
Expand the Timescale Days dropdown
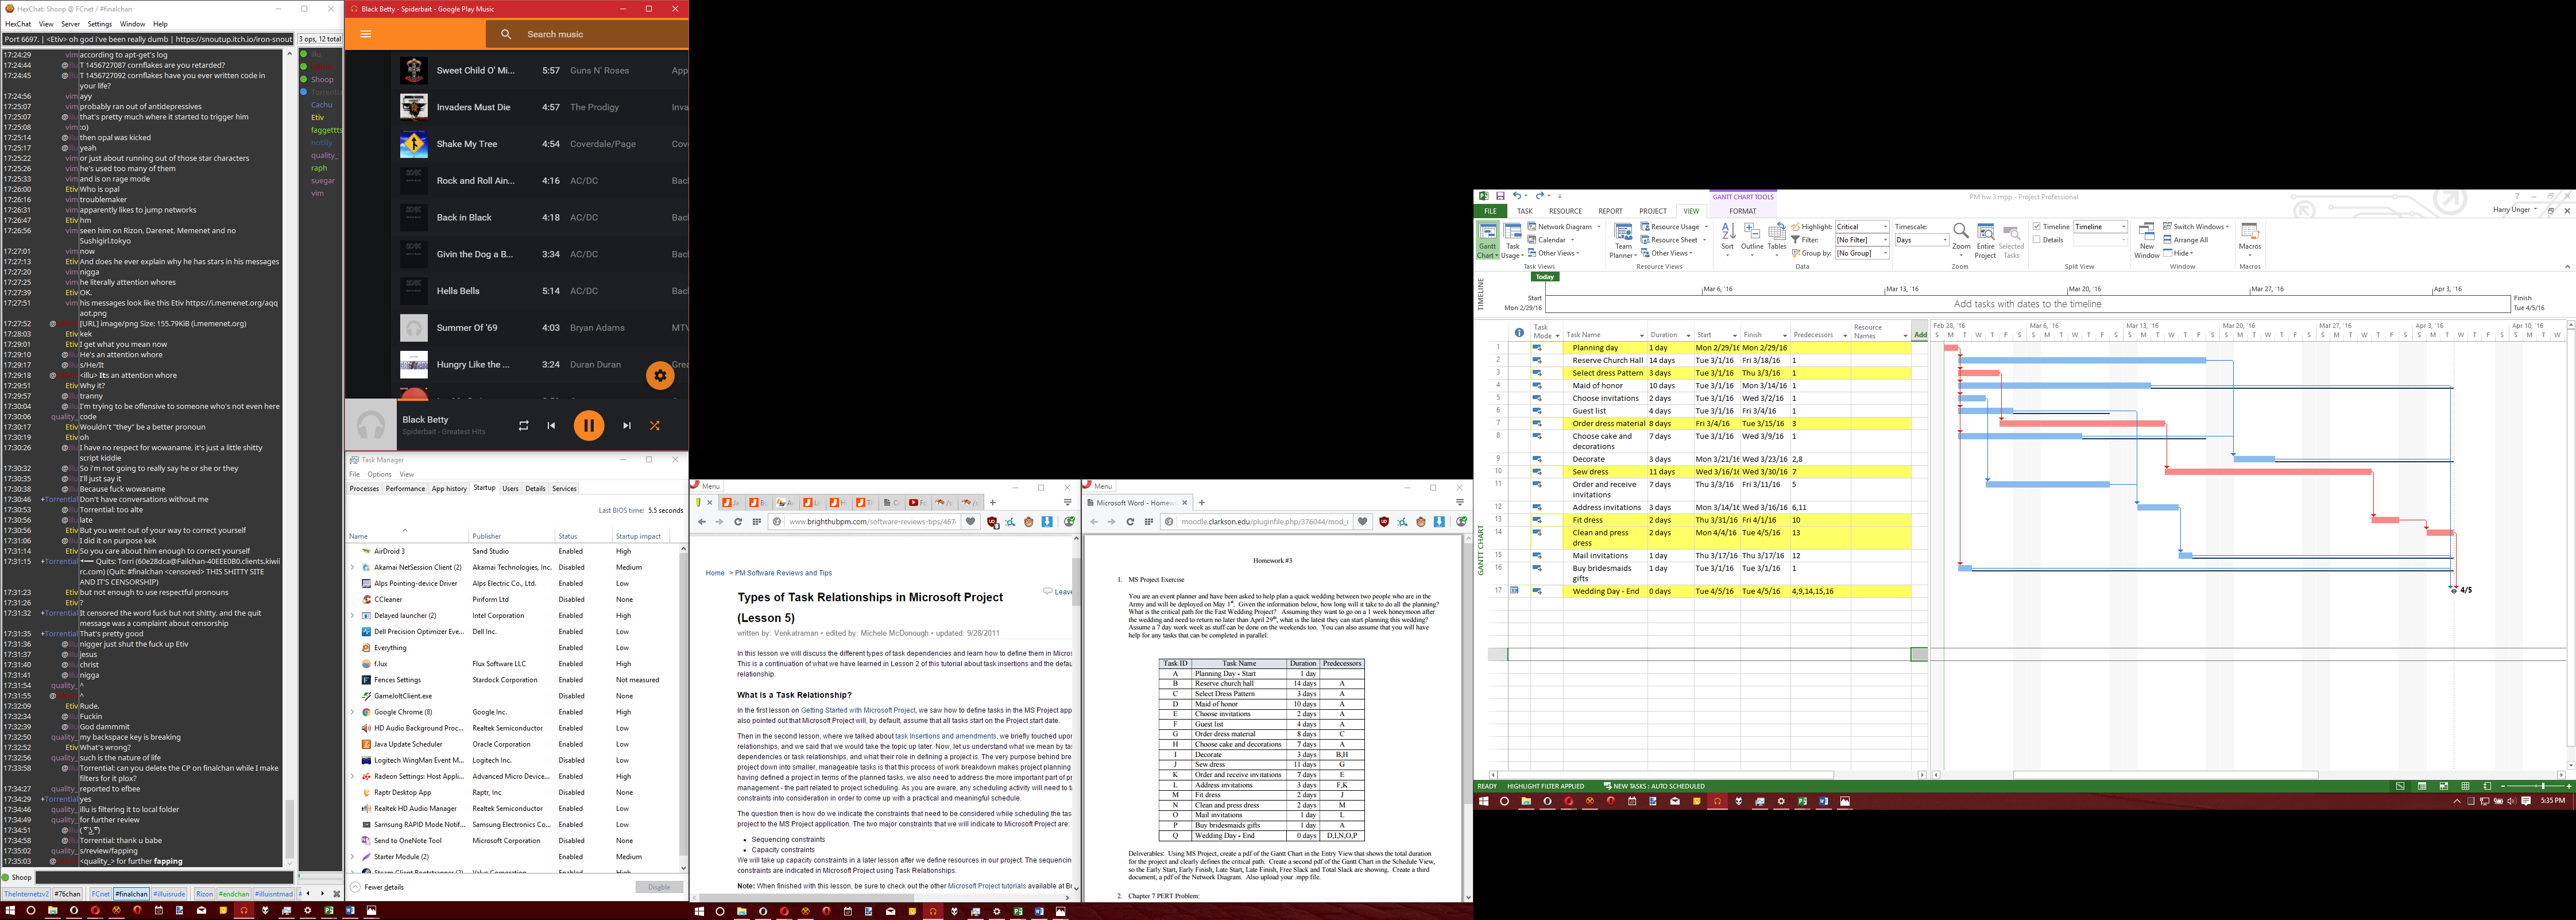click(x=1944, y=240)
